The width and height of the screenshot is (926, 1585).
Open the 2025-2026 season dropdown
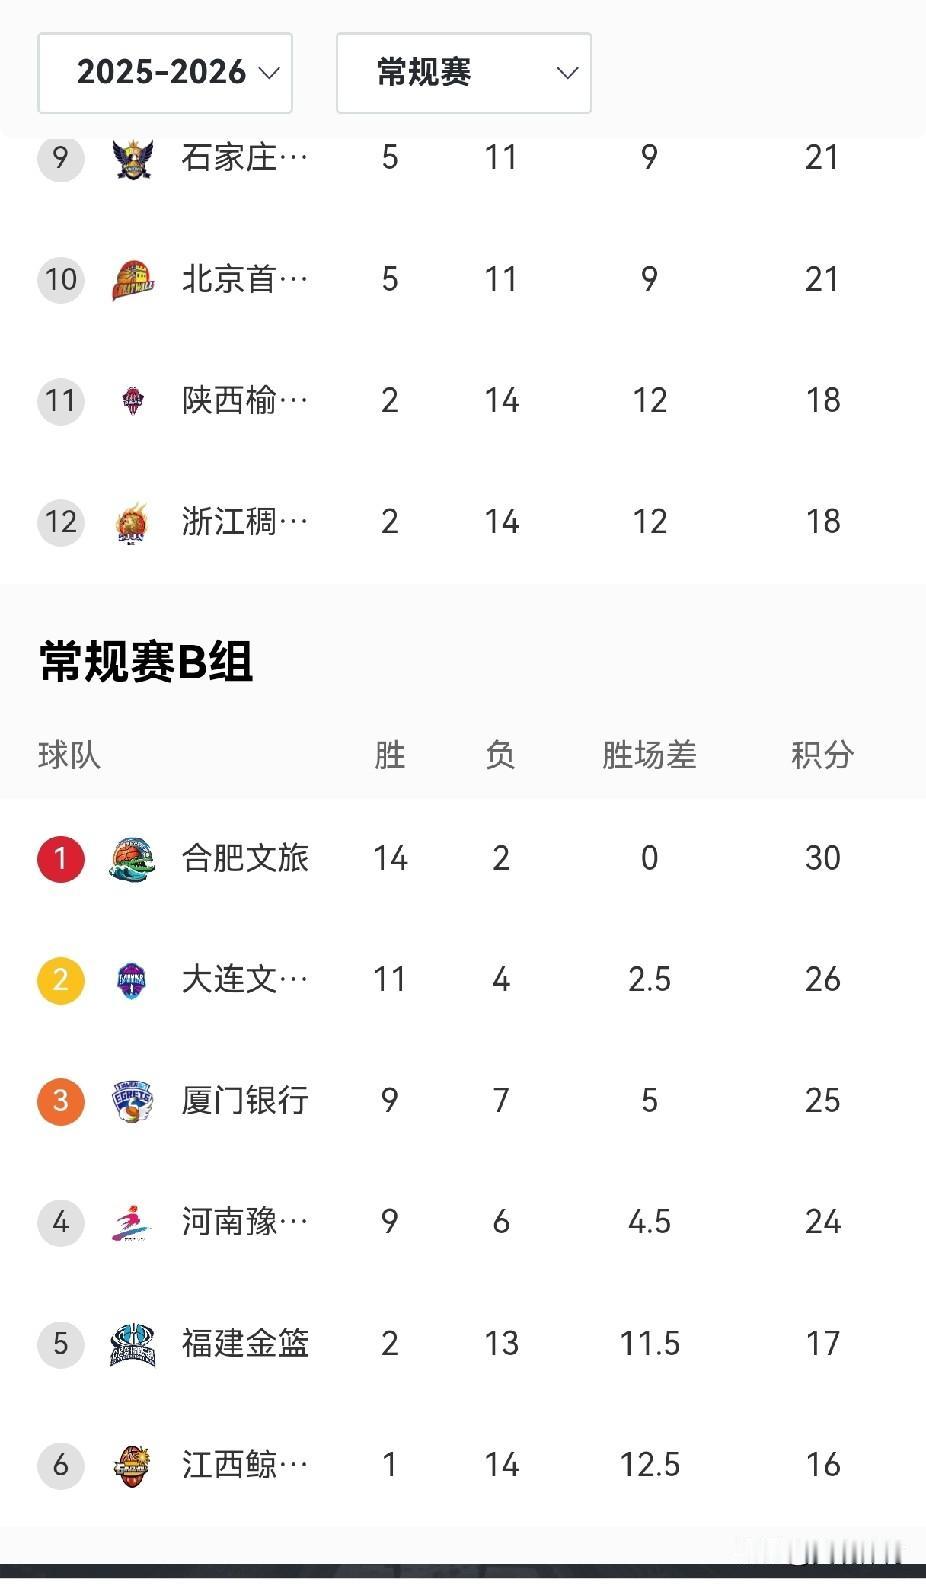click(165, 73)
